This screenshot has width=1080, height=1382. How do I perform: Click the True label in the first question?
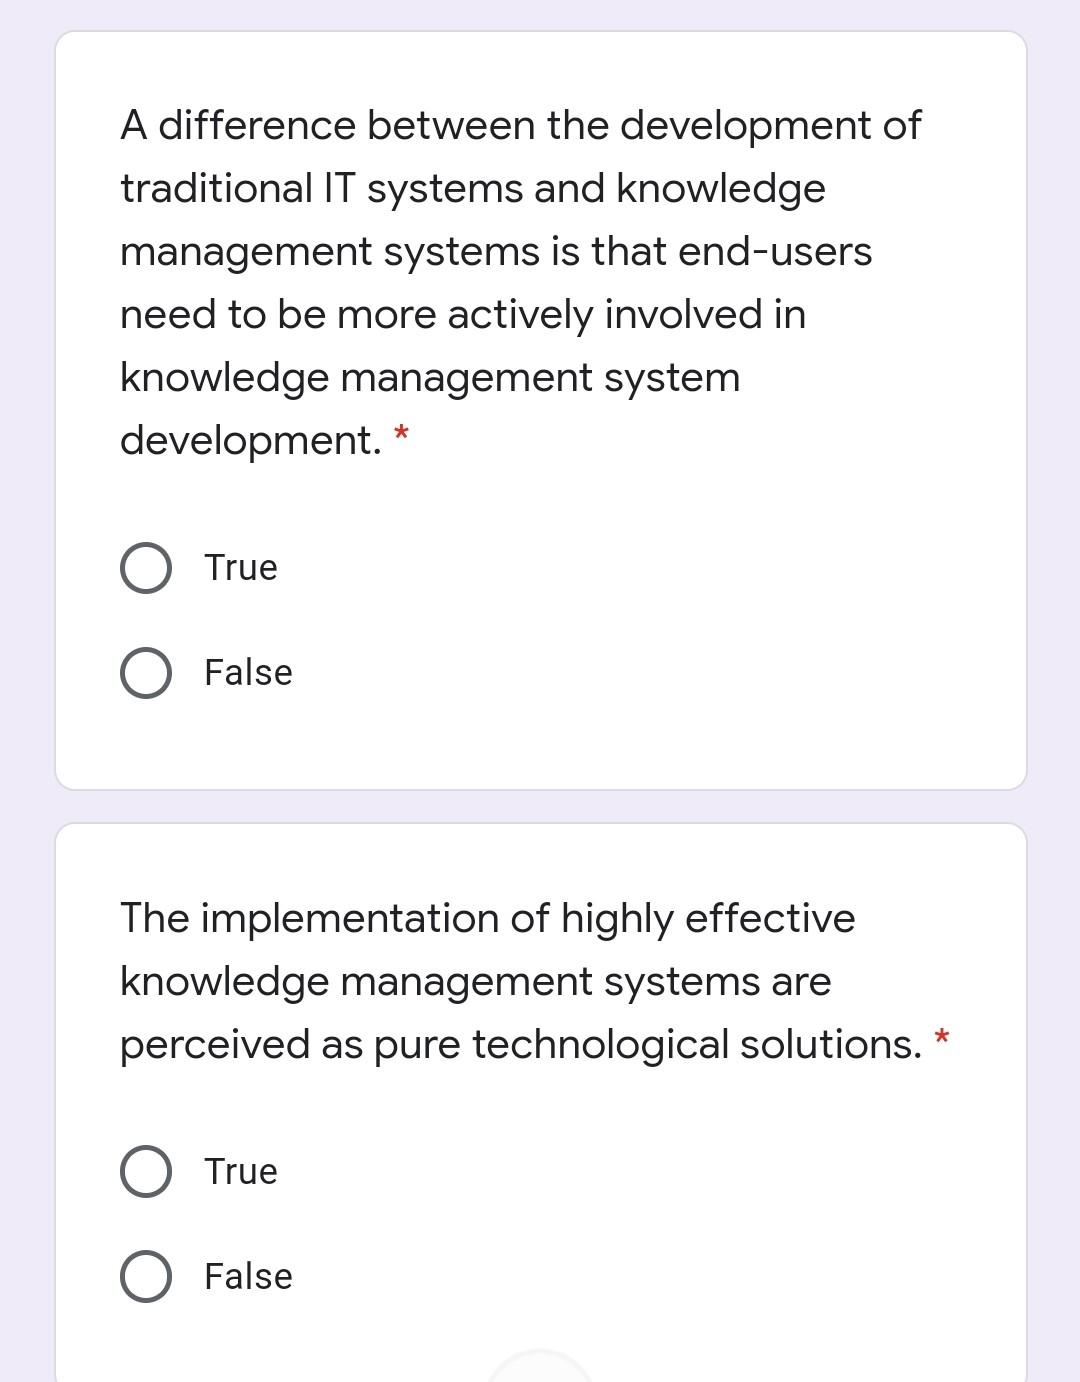pyautogui.click(x=239, y=568)
